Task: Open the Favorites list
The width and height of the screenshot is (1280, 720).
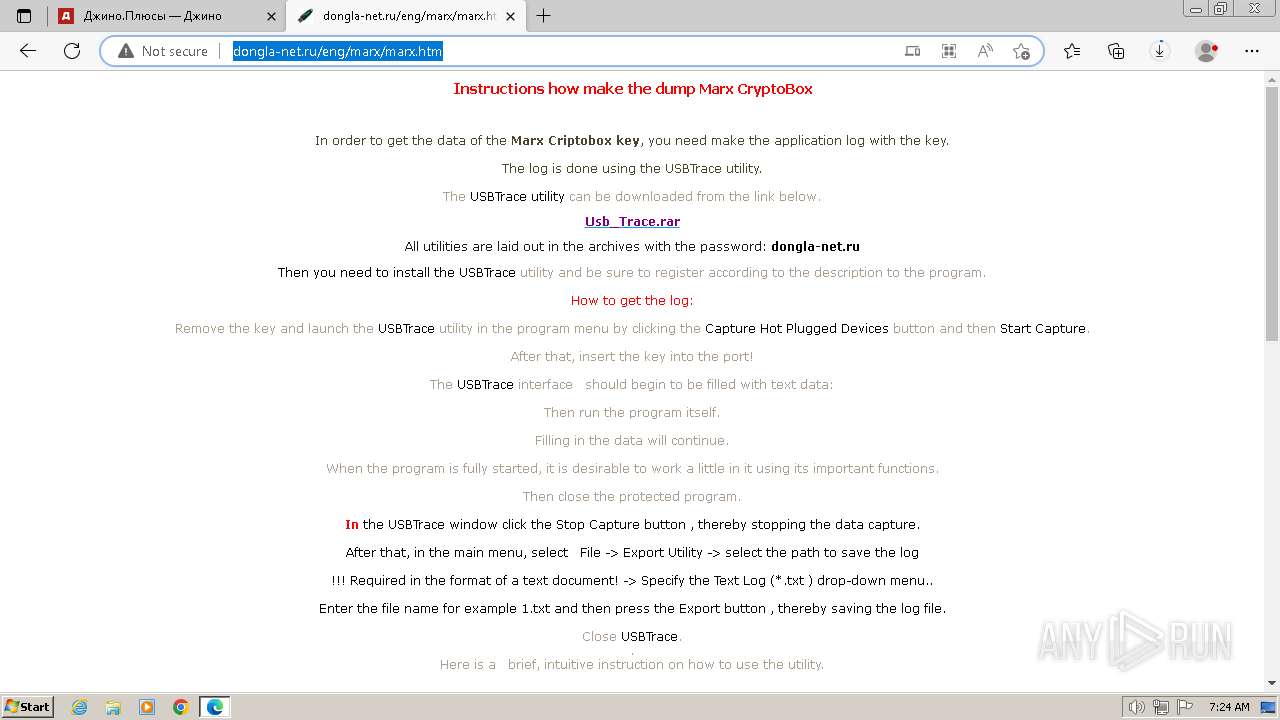Action: [1072, 51]
